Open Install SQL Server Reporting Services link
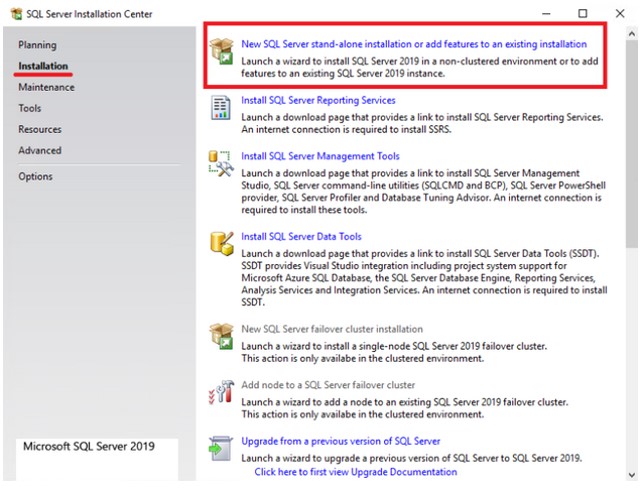Image resolution: width=641 pixels, height=490 pixels. point(318,100)
